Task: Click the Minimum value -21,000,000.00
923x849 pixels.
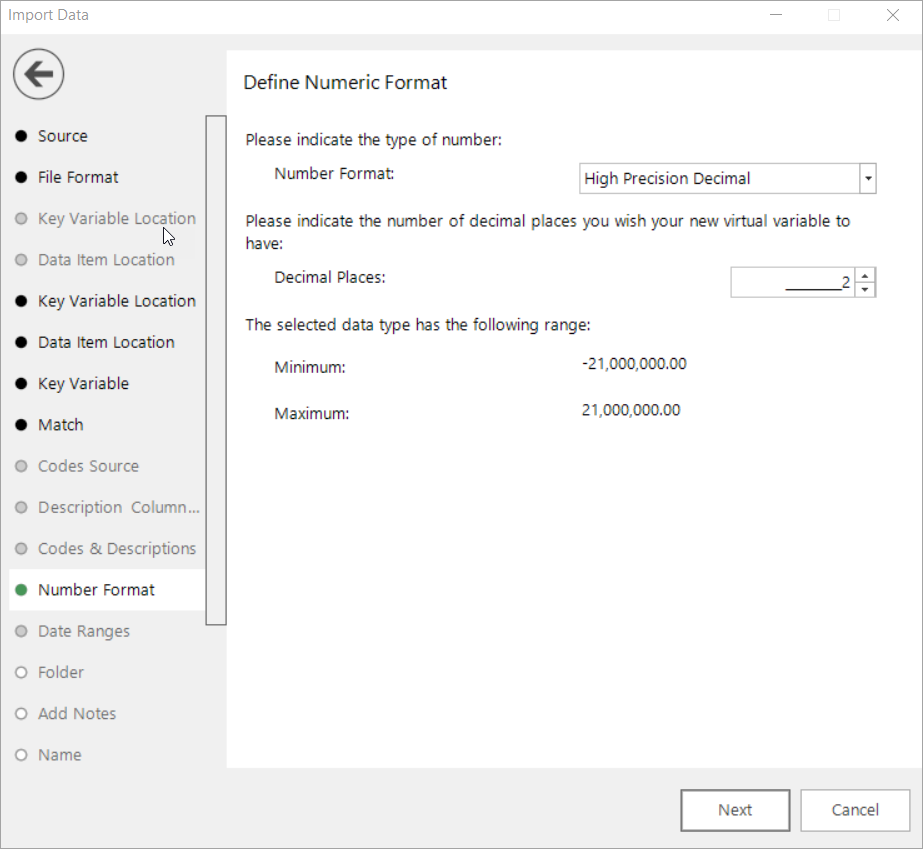Action: click(634, 364)
